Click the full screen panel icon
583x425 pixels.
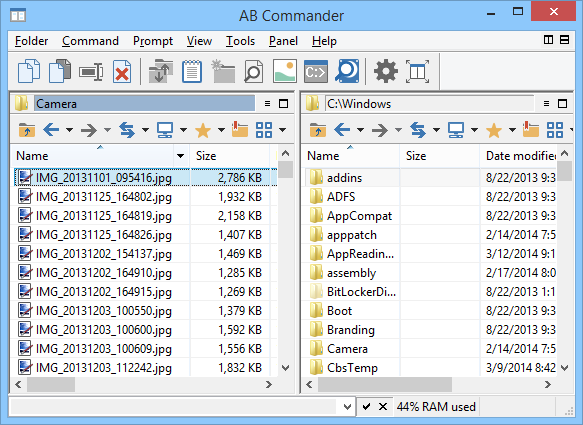[417, 71]
